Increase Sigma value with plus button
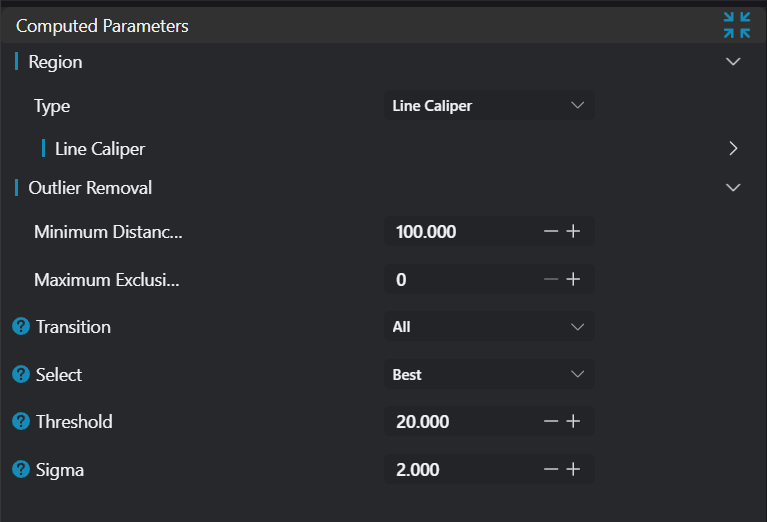 click(573, 469)
